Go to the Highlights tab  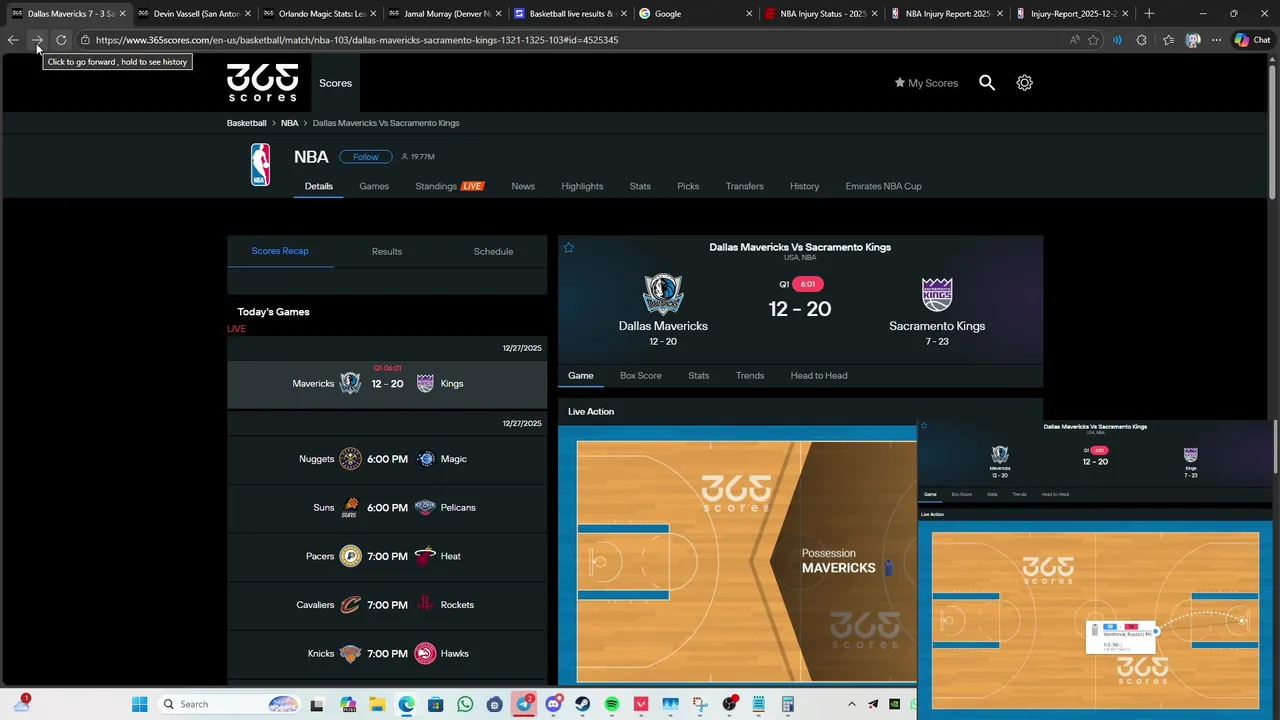582,186
